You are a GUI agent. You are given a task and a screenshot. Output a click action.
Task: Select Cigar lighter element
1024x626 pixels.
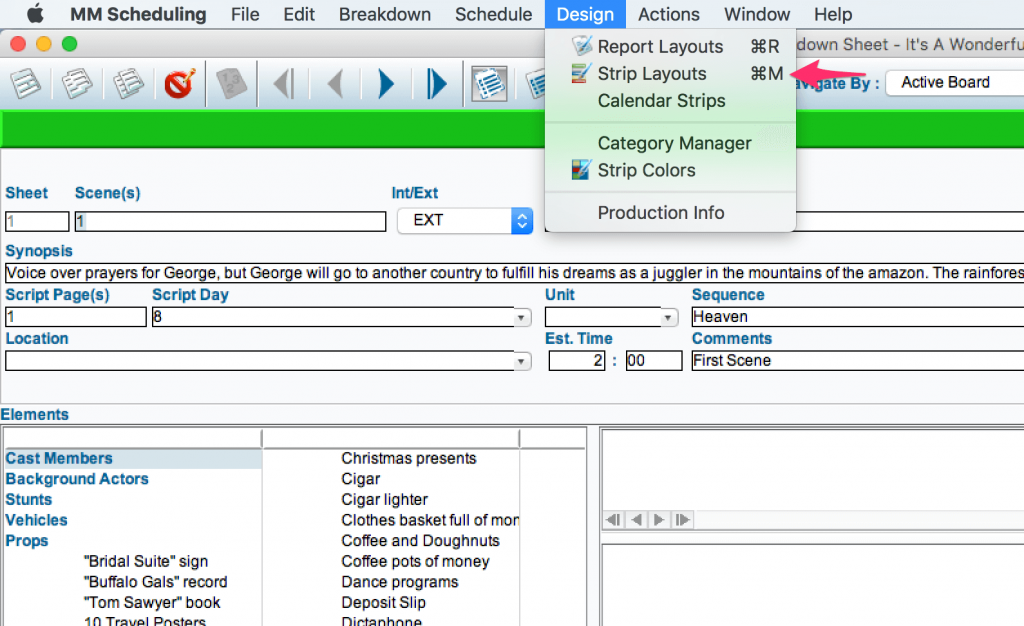pyautogui.click(x=385, y=500)
